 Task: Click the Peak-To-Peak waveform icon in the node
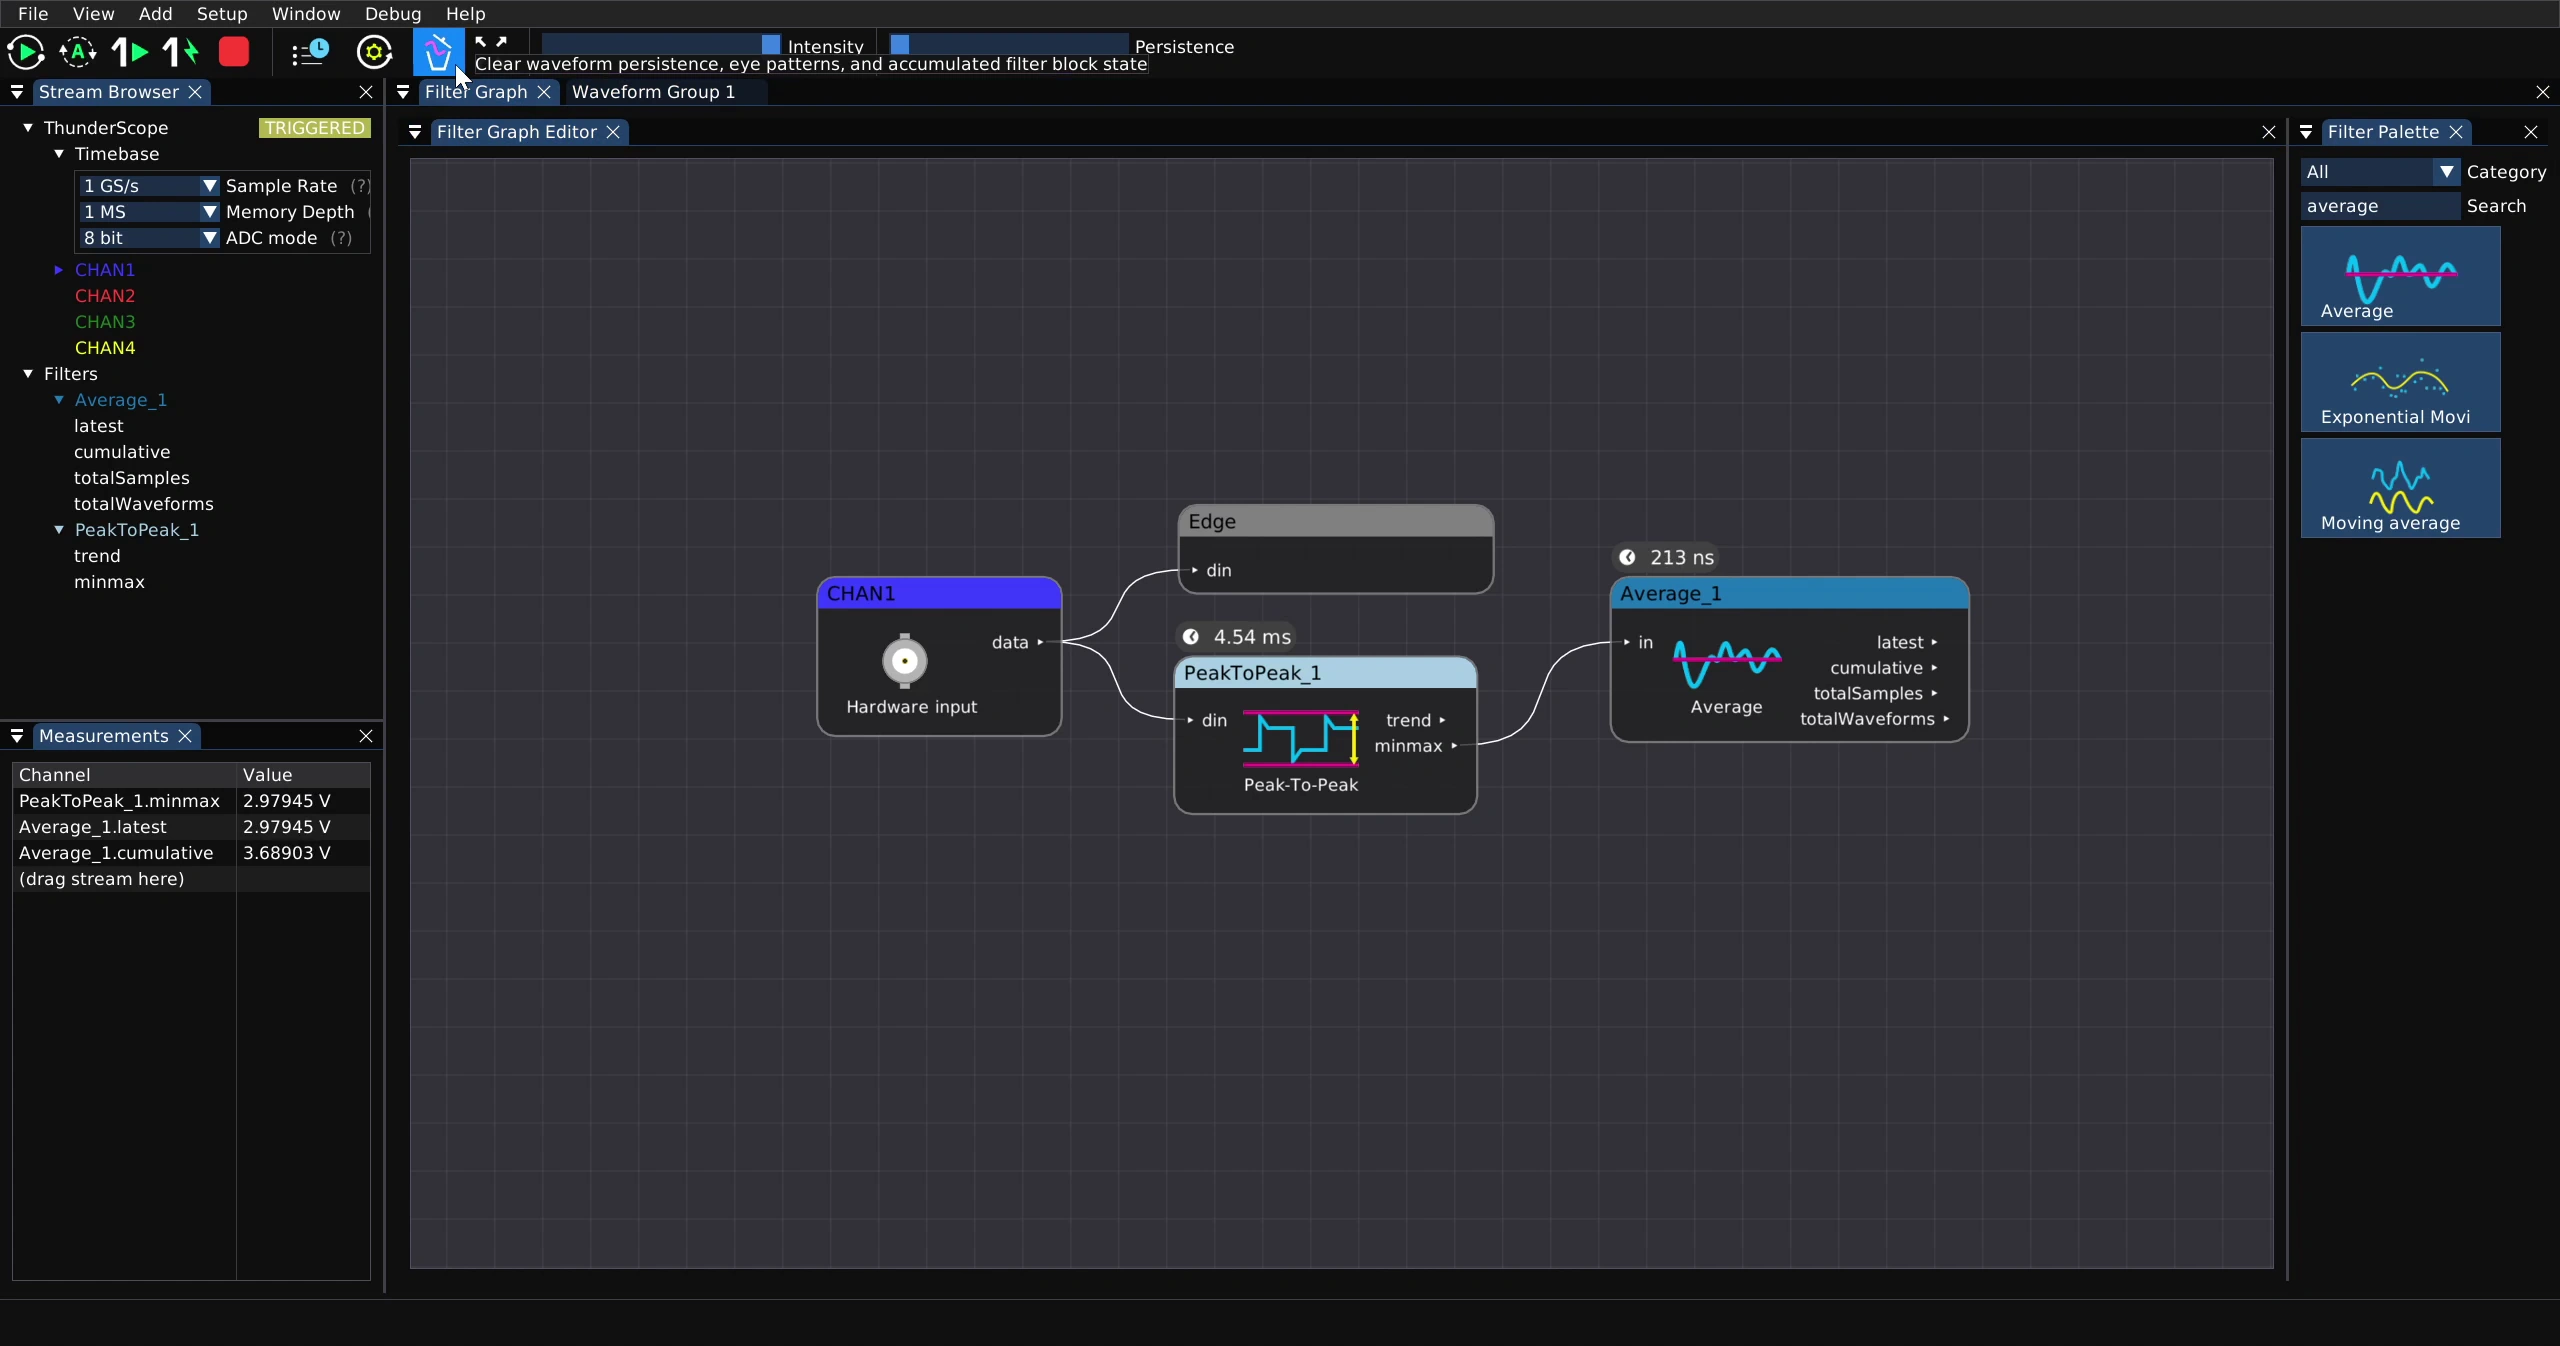click(1300, 738)
